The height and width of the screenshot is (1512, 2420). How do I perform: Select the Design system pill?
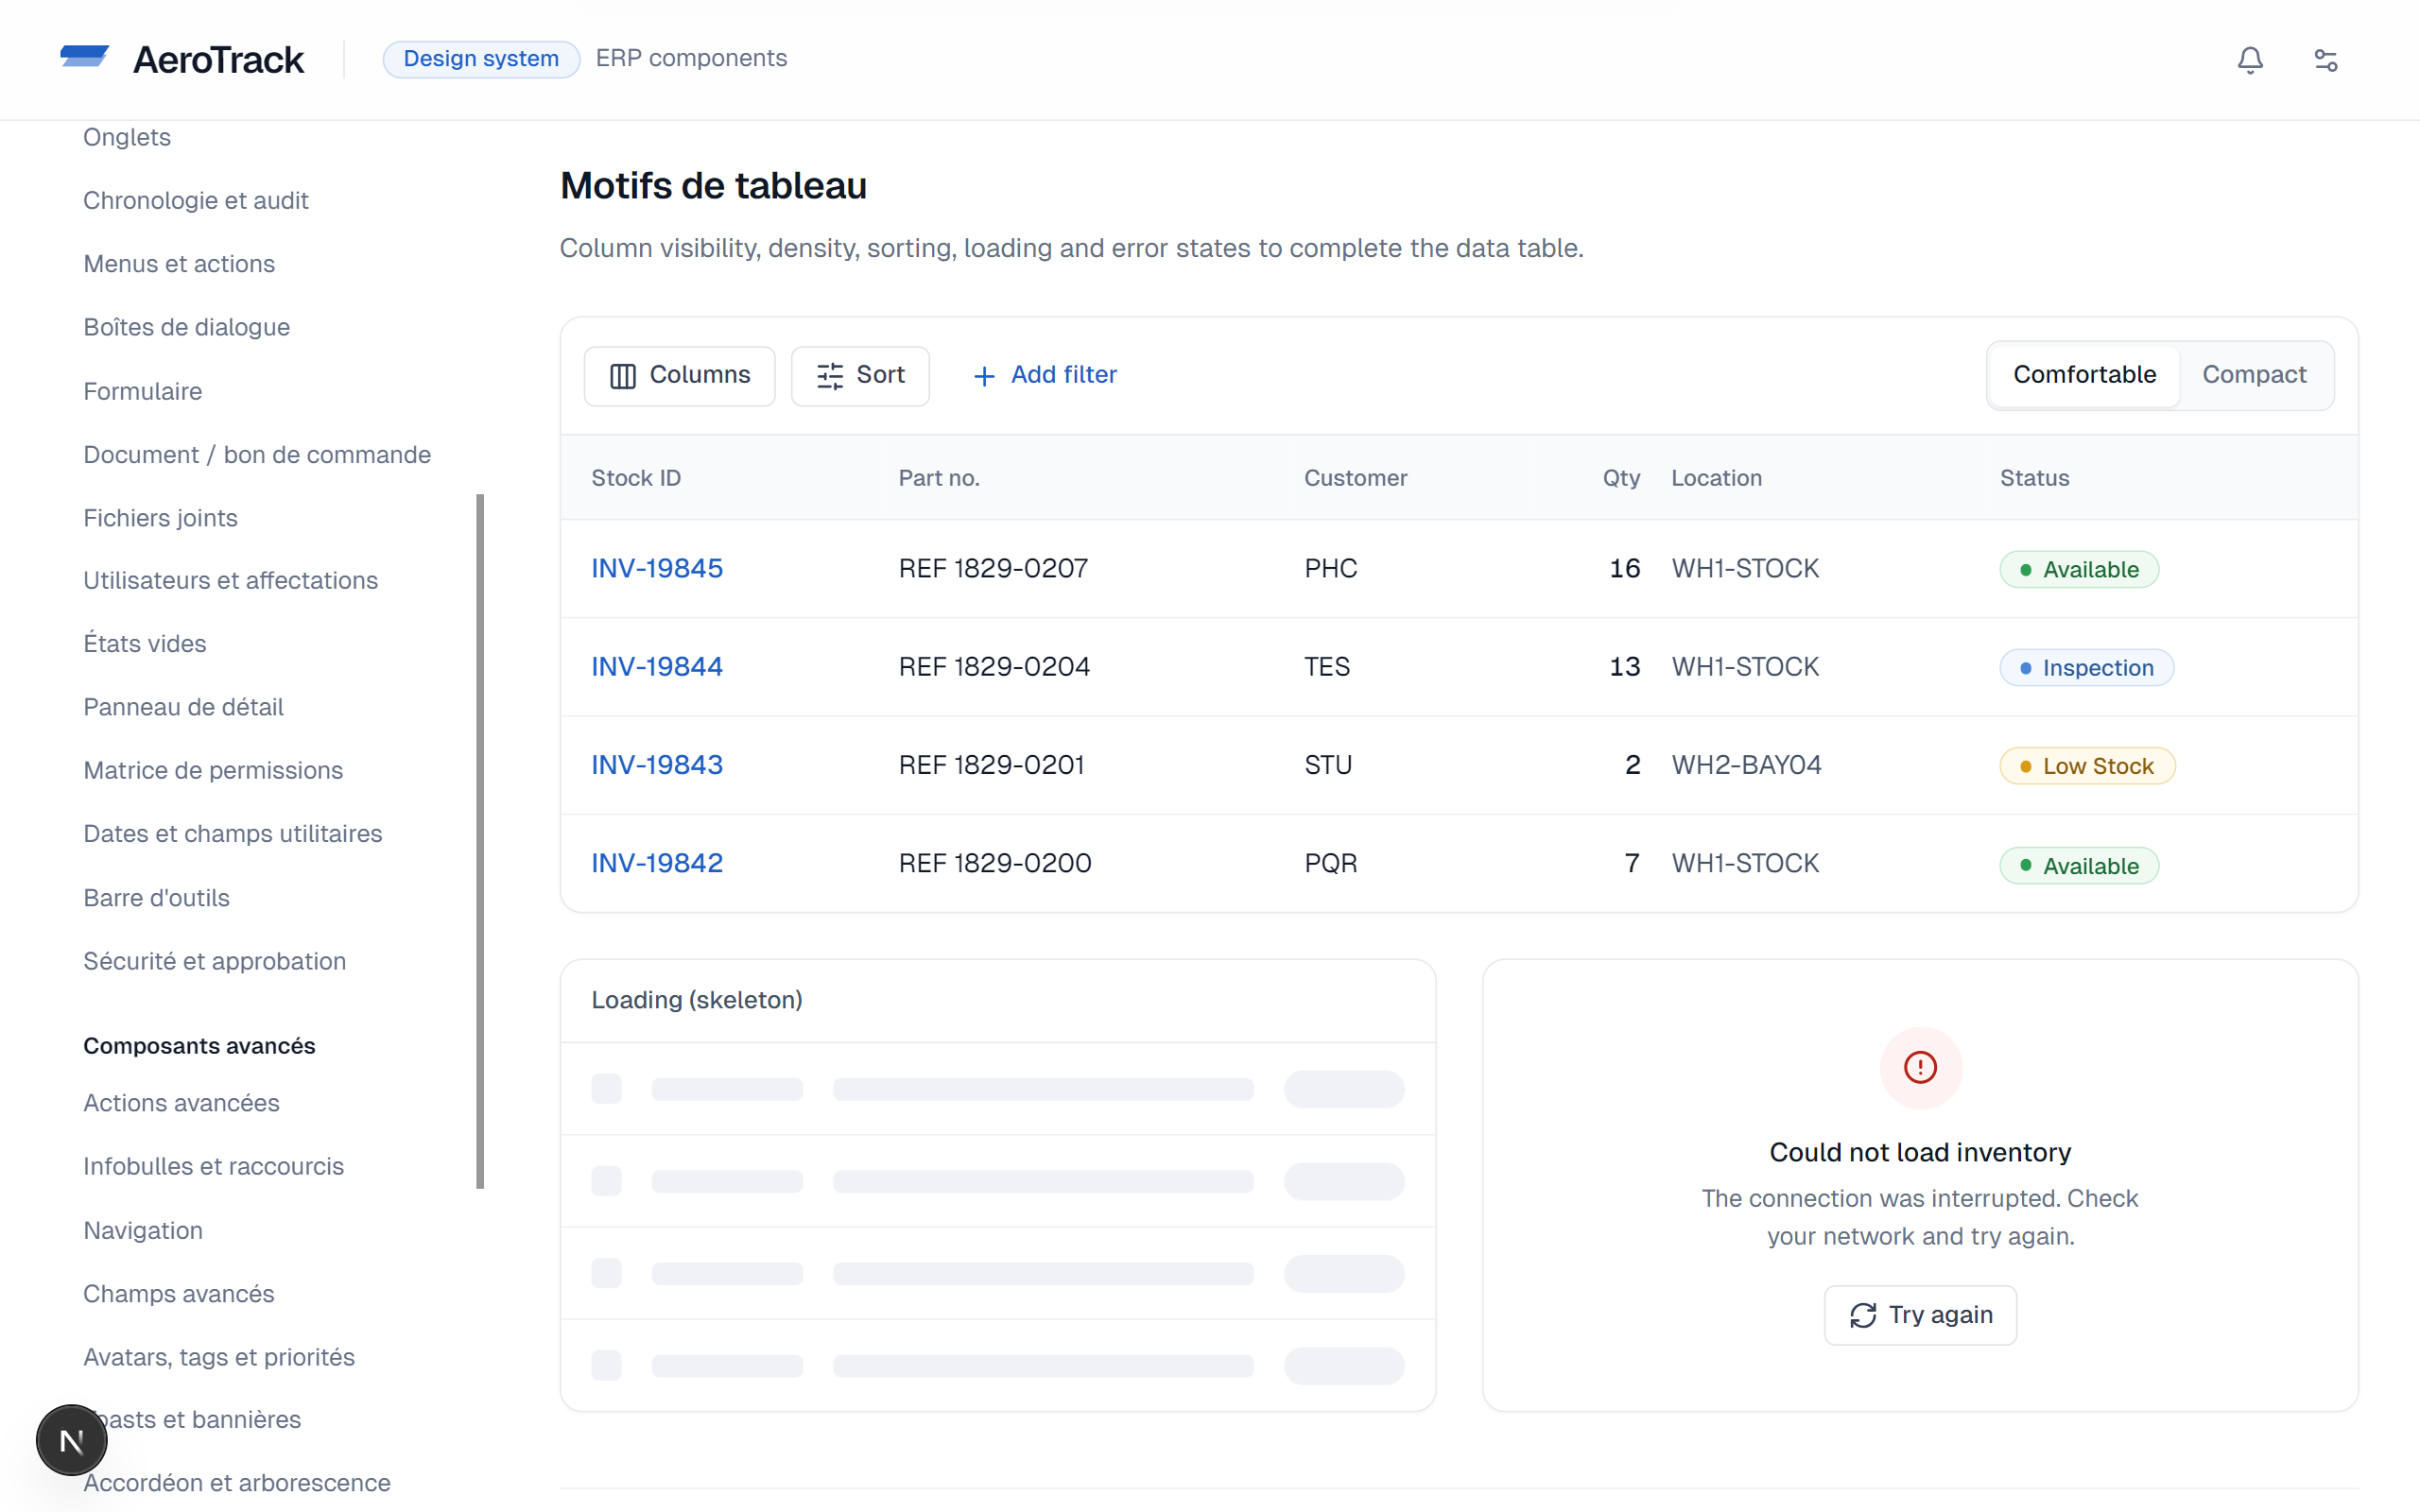point(481,59)
